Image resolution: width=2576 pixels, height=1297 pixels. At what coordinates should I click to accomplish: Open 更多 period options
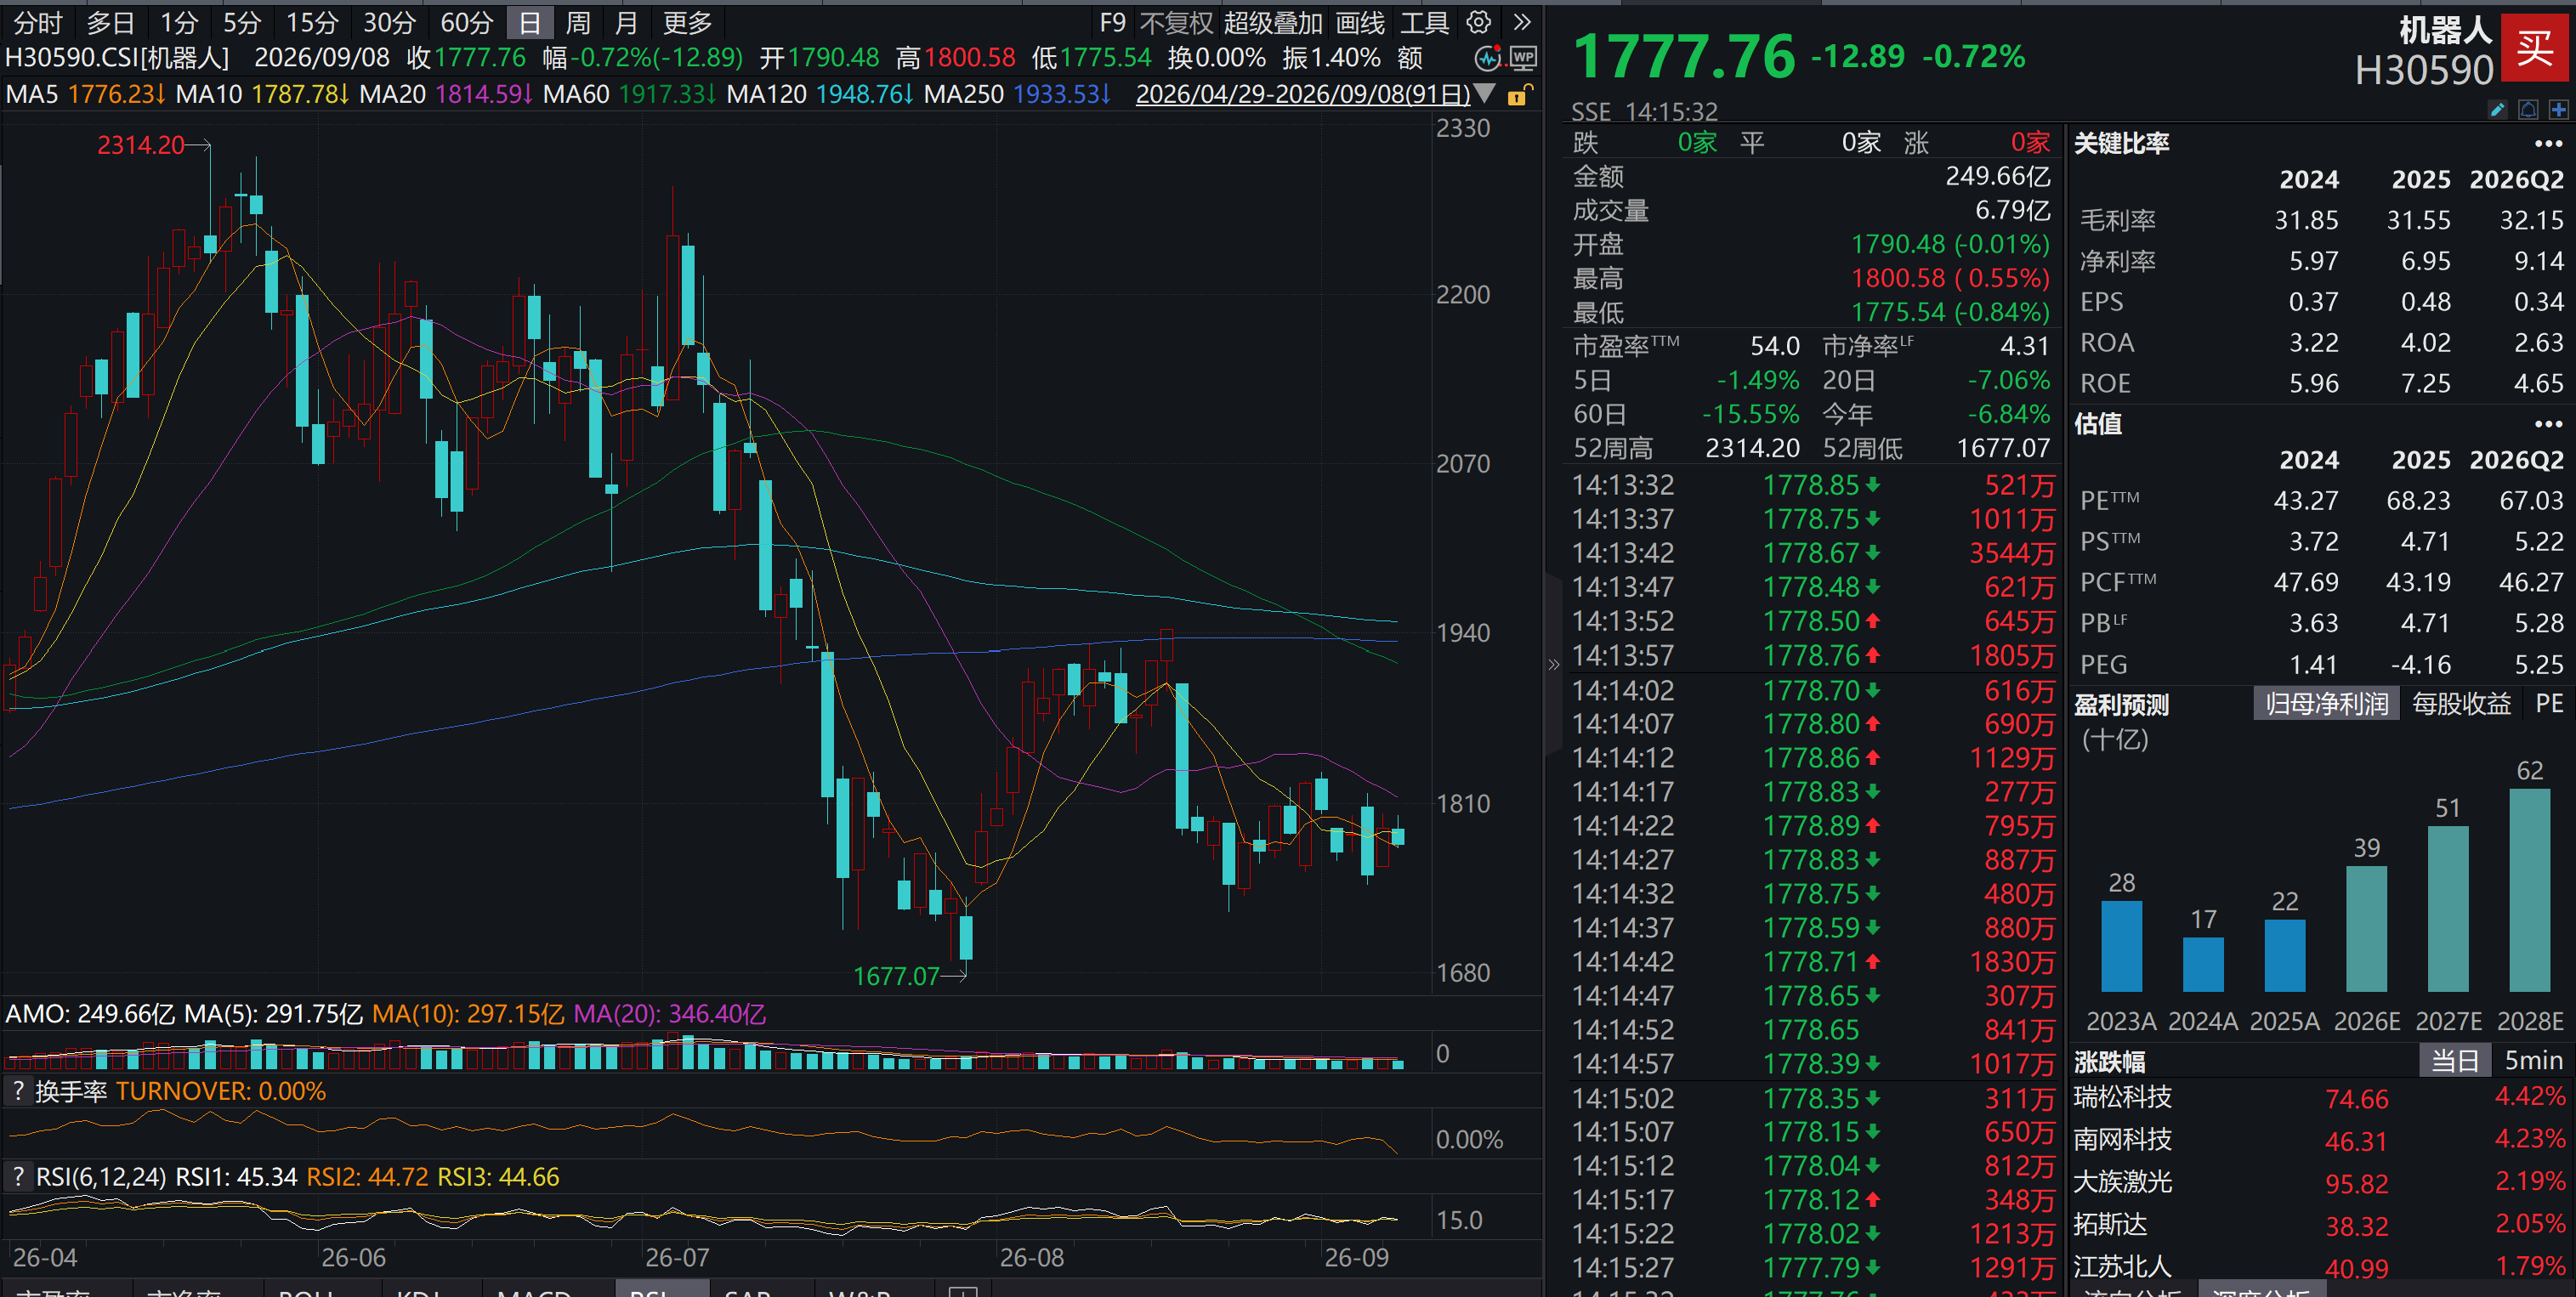tap(687, 22)
